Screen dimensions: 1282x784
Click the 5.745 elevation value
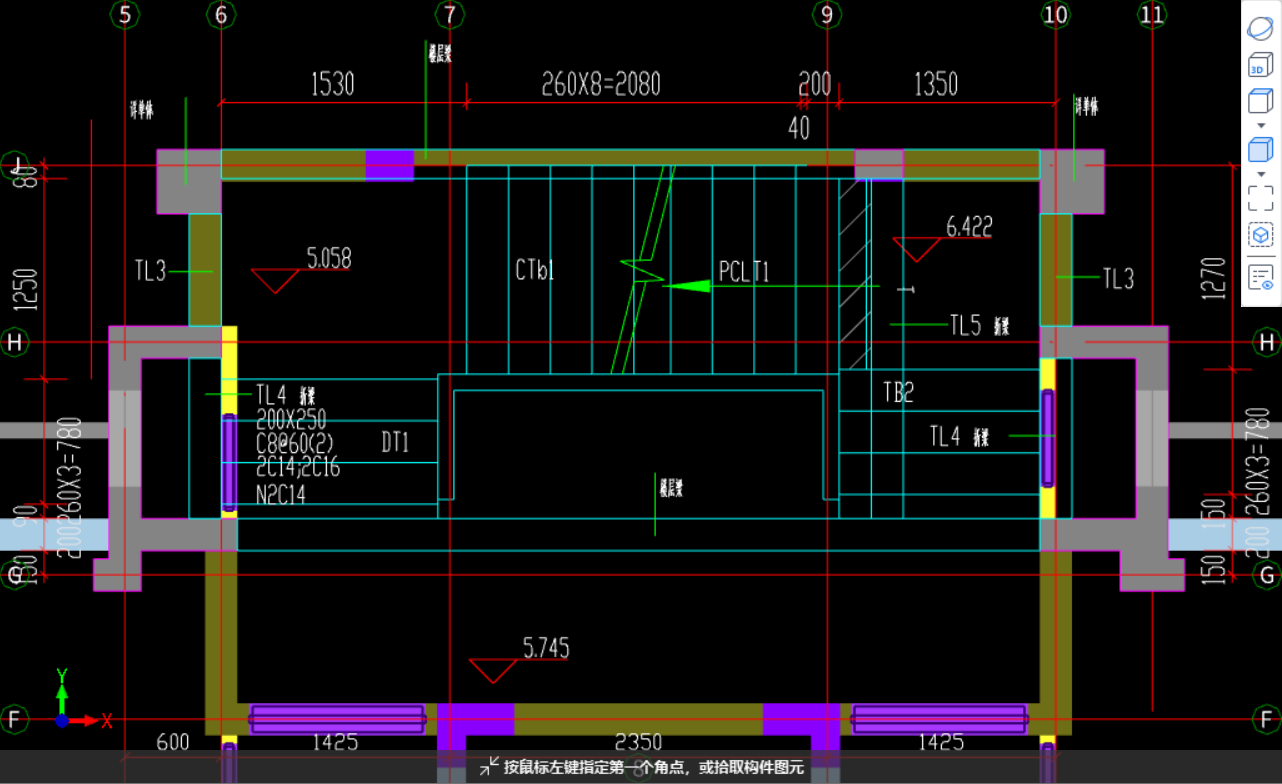(x=546, y=648)
